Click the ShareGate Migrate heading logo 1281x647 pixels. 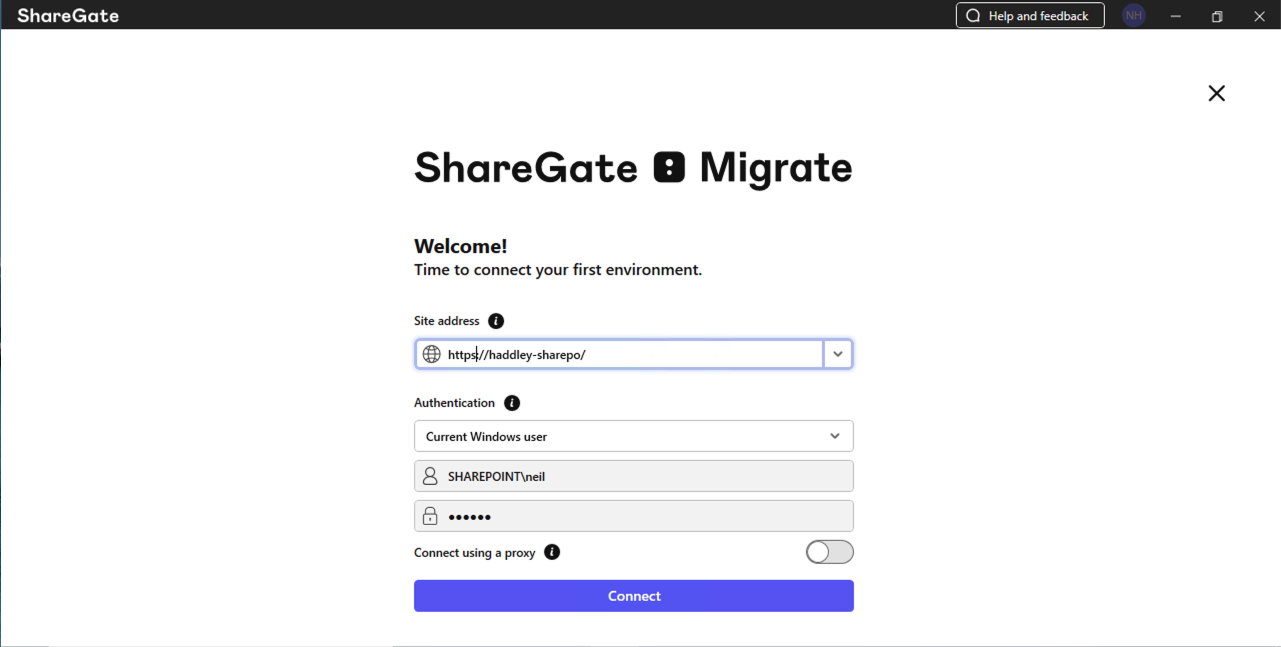point(634,168)
